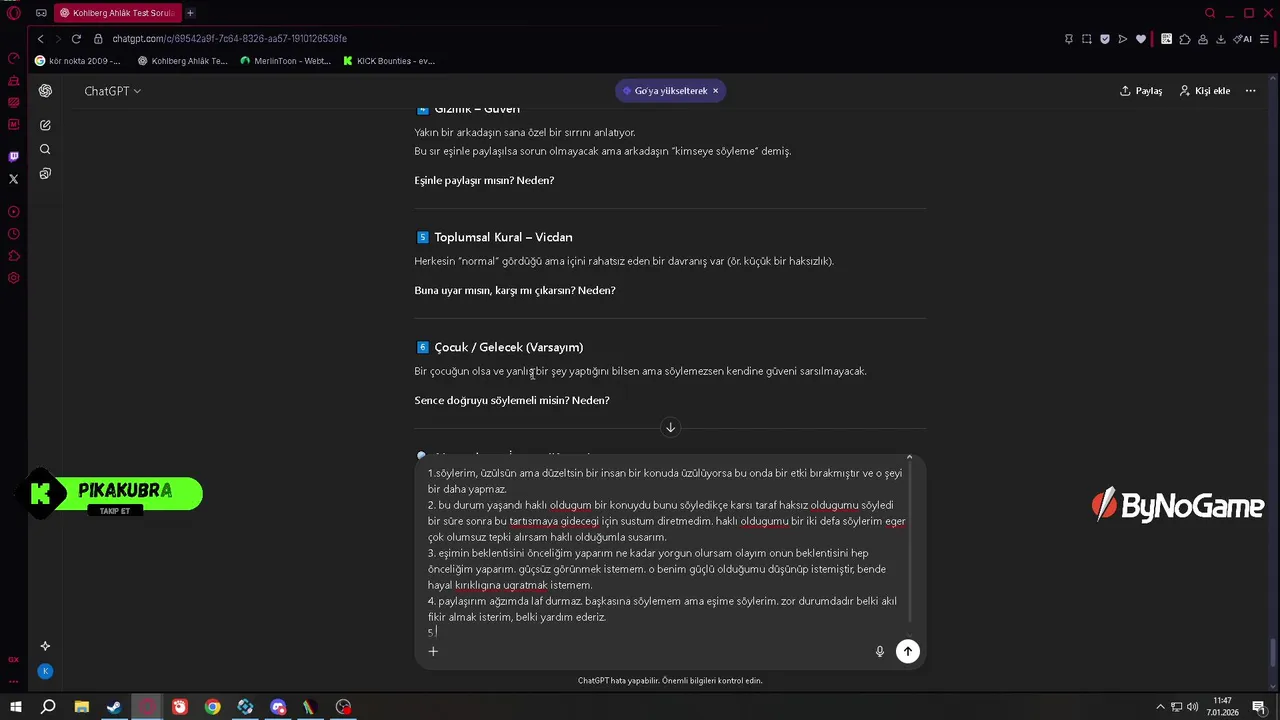The height and width of the screenshot is (720, 1280).
Task: Click the address bar URL
Action: (x=229, y=39)
